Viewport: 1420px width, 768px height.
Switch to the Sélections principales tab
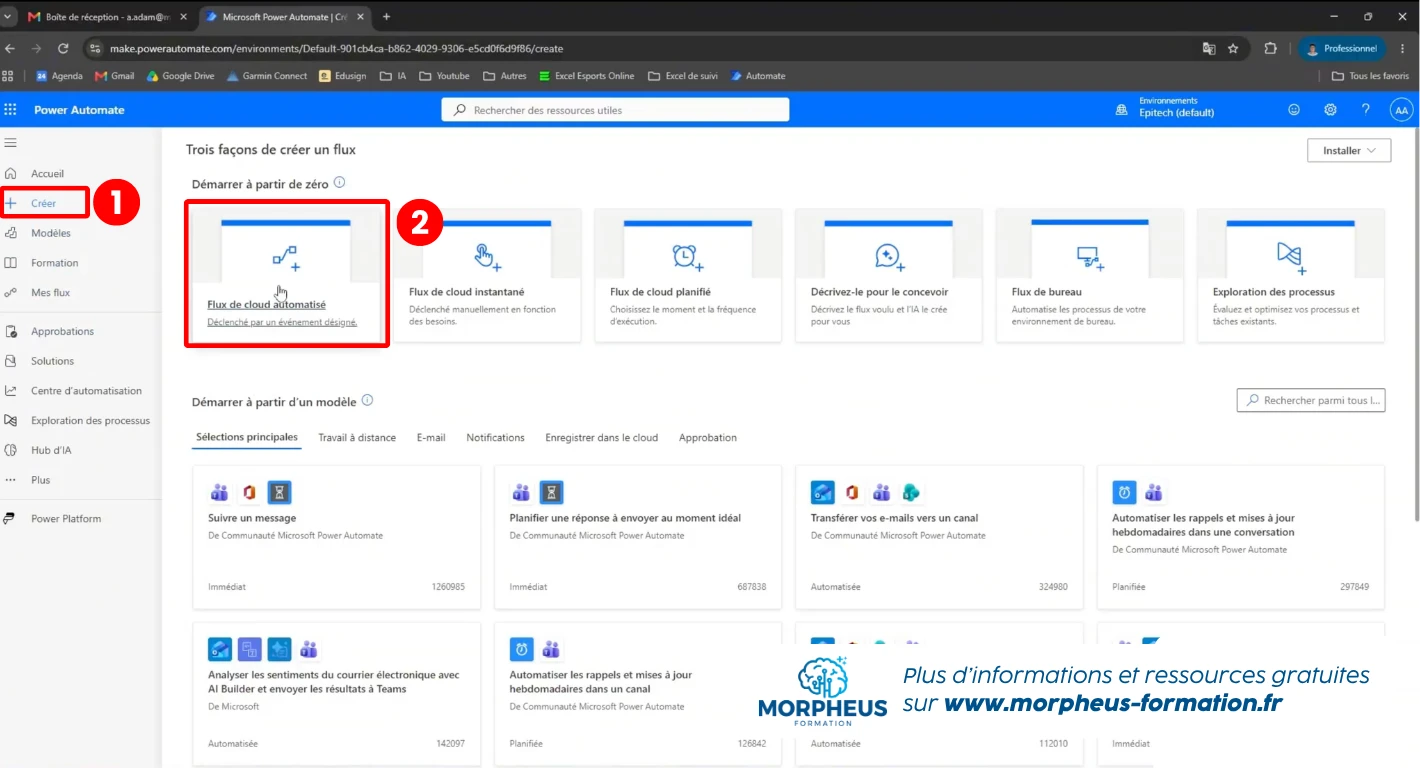point(247,438)
